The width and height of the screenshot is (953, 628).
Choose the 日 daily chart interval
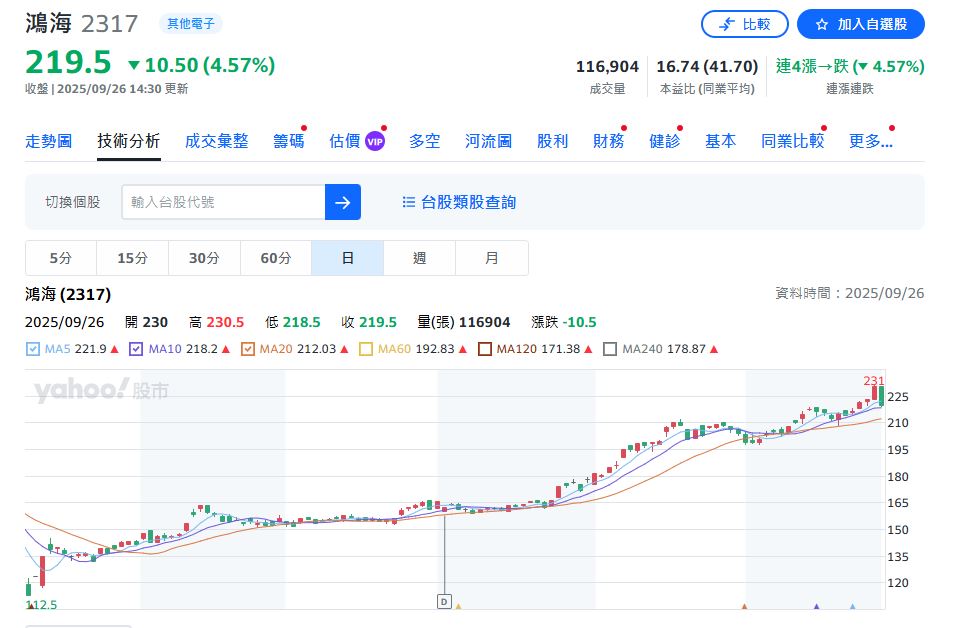click(348, 258)
